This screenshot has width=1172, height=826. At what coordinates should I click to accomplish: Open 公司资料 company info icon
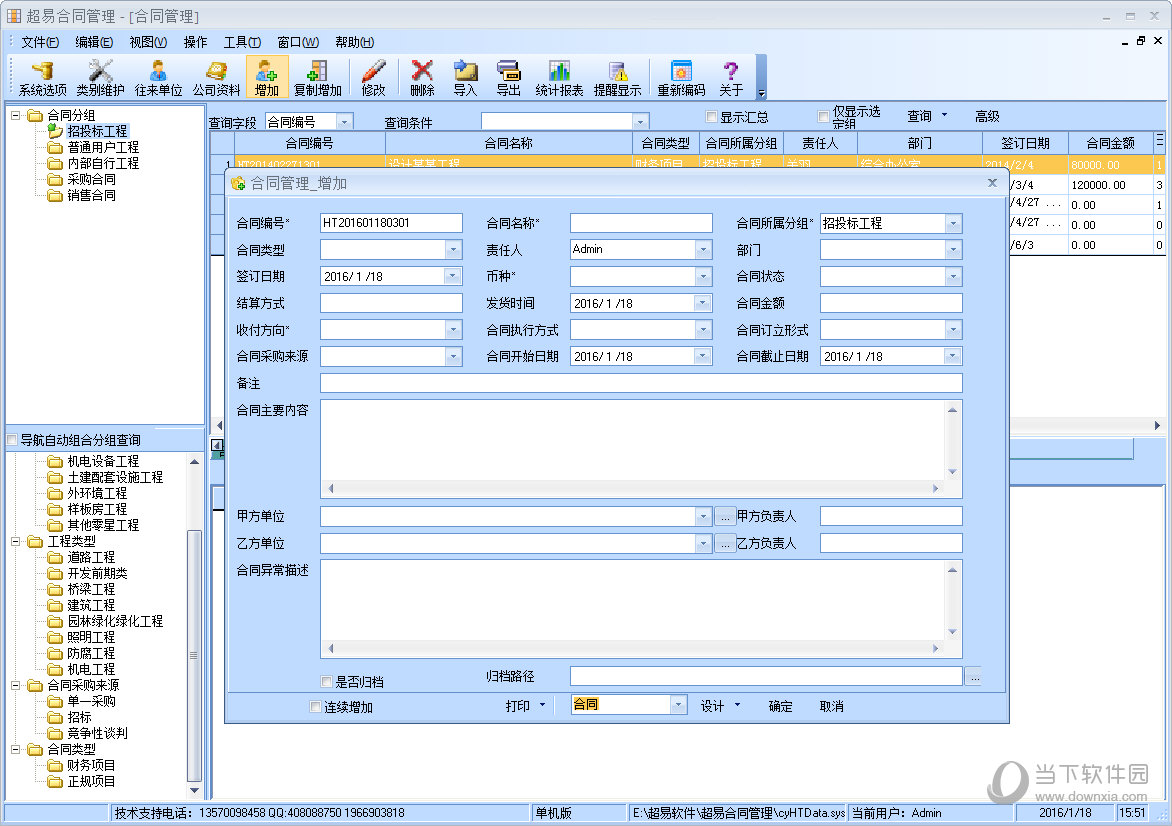coord(217,78)
